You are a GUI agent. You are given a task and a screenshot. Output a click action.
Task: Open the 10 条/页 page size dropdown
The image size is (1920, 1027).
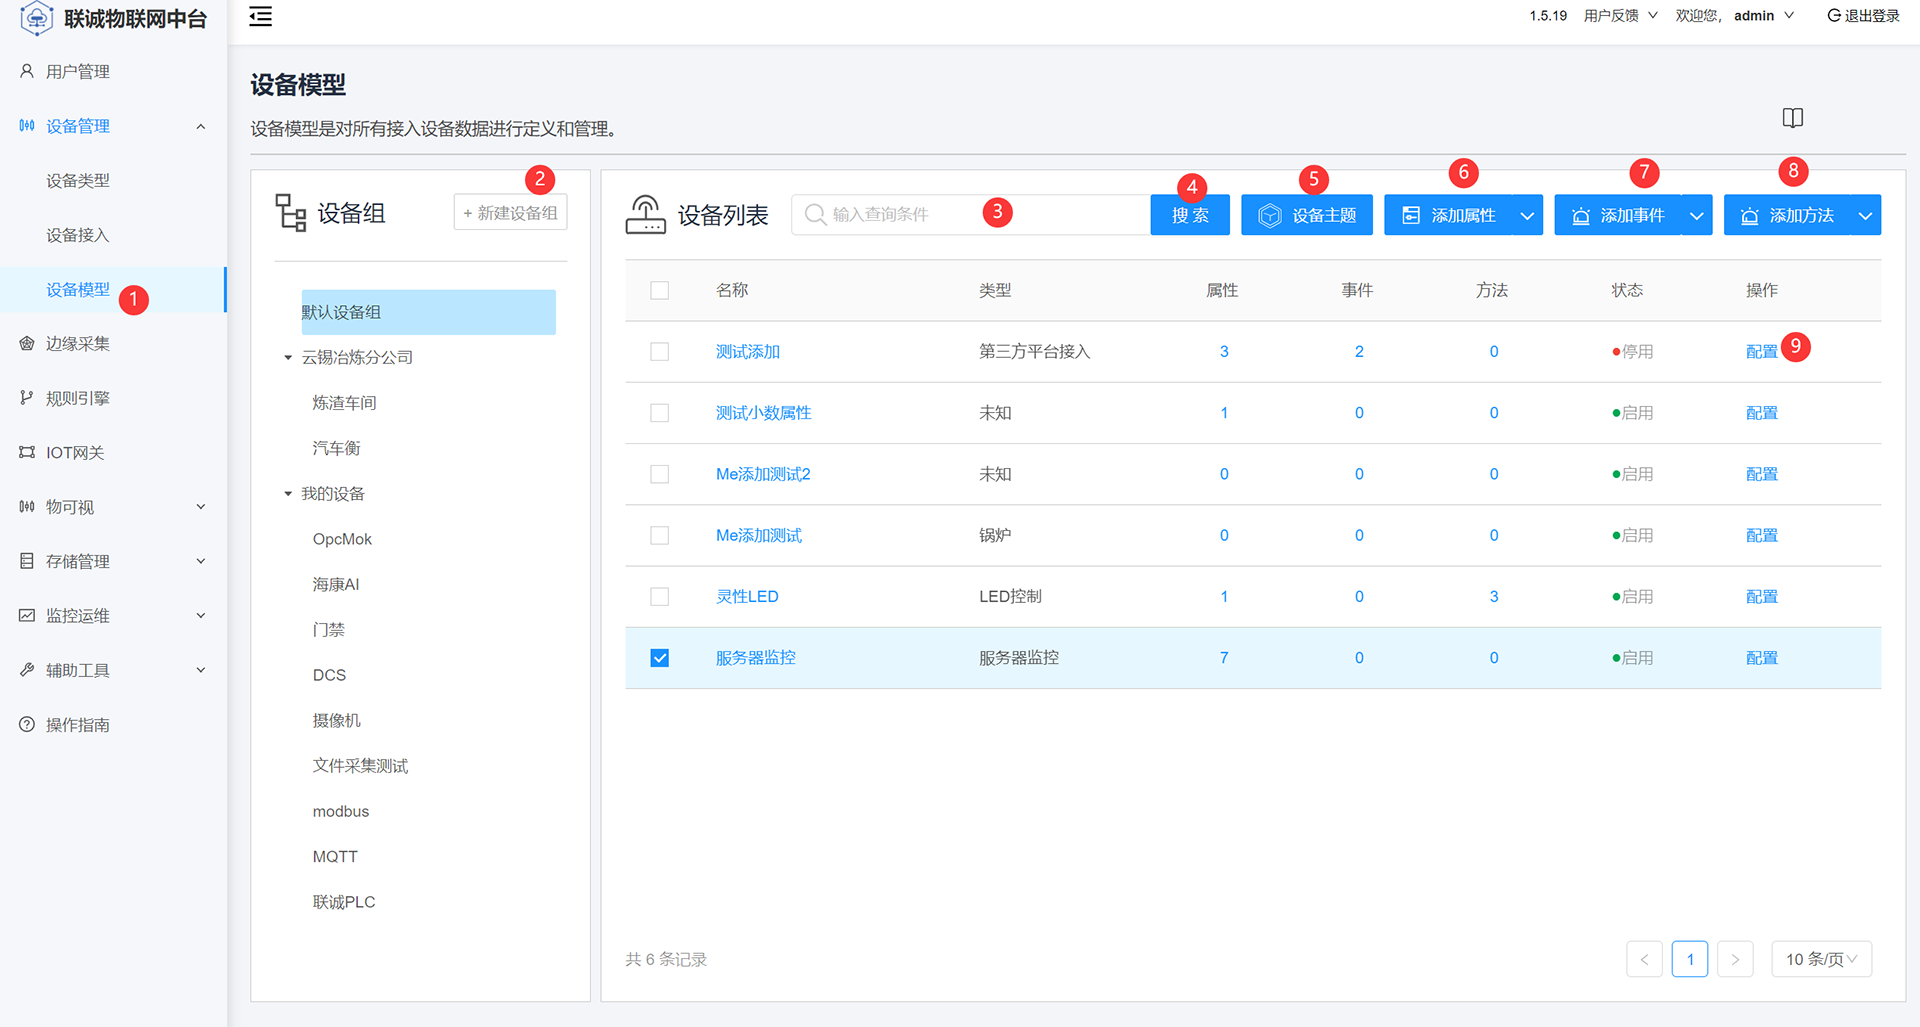point(1821,959)
